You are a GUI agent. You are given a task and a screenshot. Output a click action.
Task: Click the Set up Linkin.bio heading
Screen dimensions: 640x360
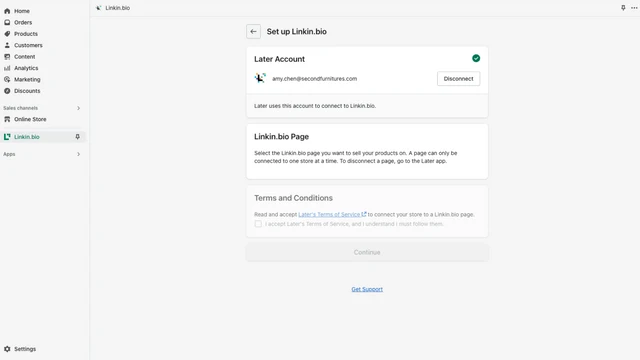point(296,31)
